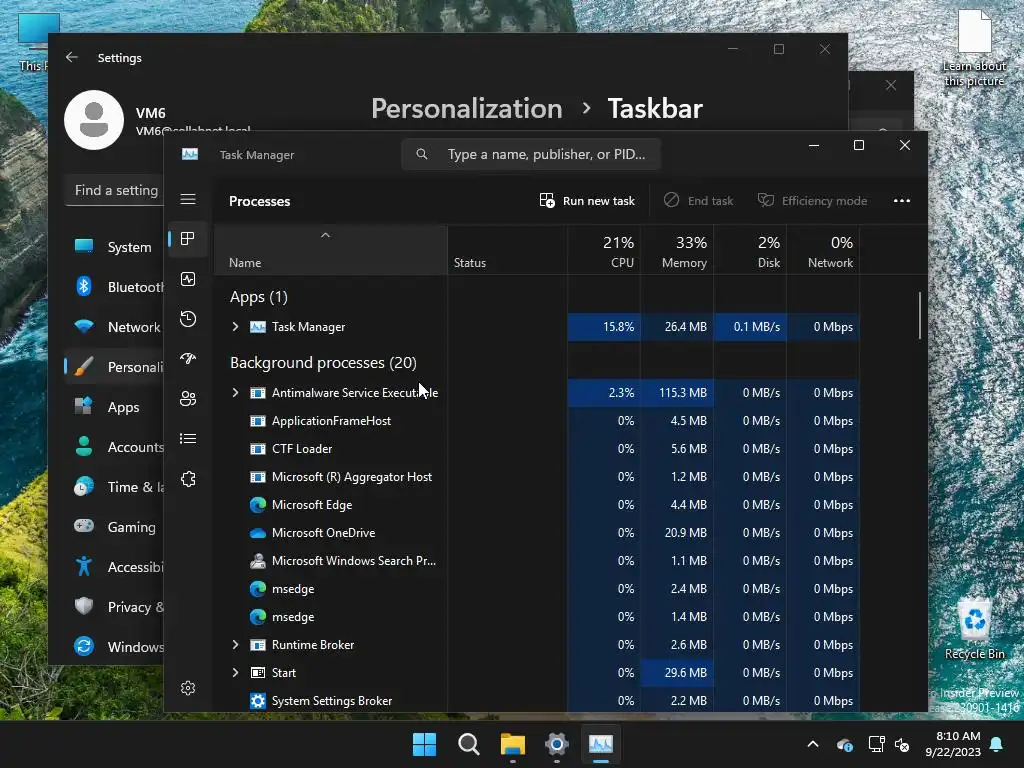
Task: Open Bluetooth section in Settings sidebar
Action: (114, 287)
